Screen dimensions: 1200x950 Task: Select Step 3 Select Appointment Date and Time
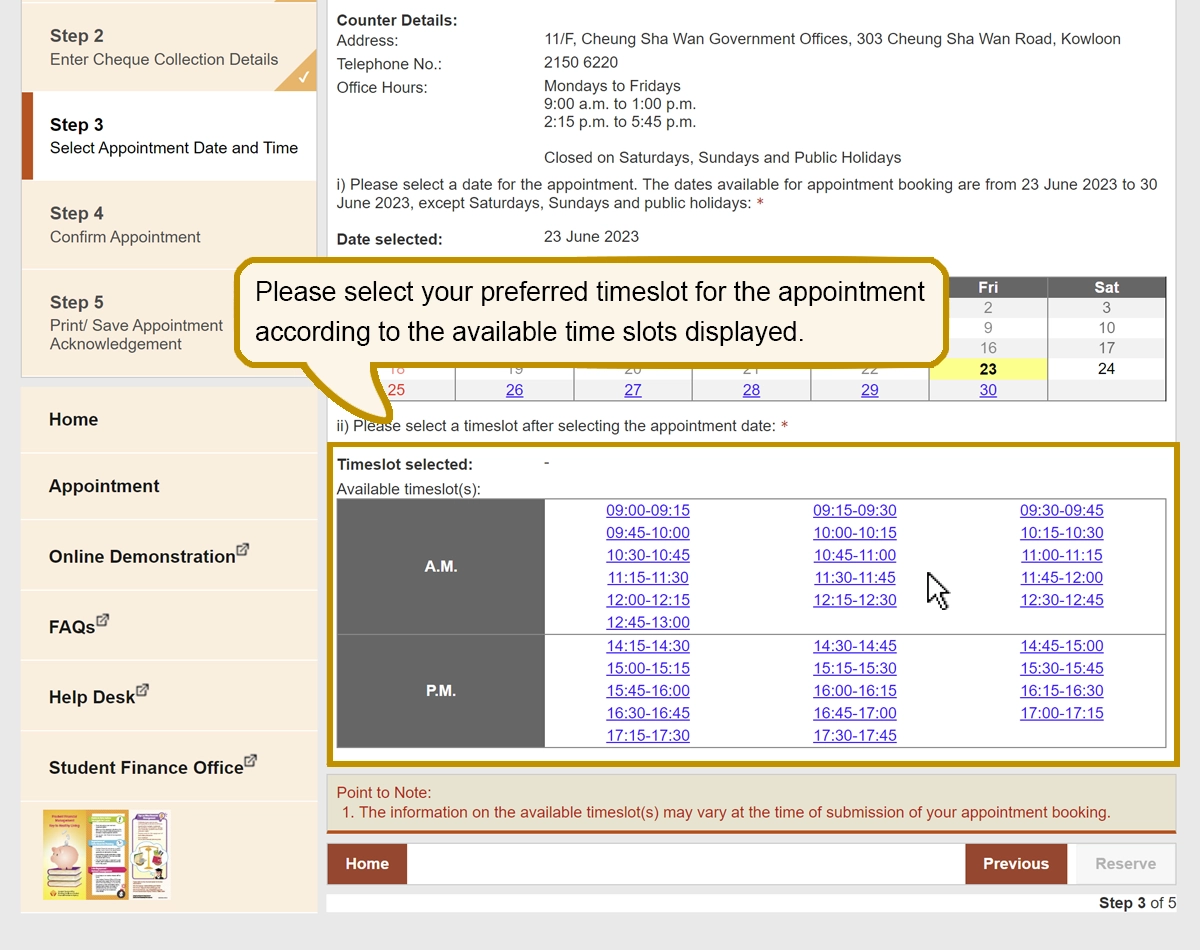pyautogui.click(x=169, y=136)
